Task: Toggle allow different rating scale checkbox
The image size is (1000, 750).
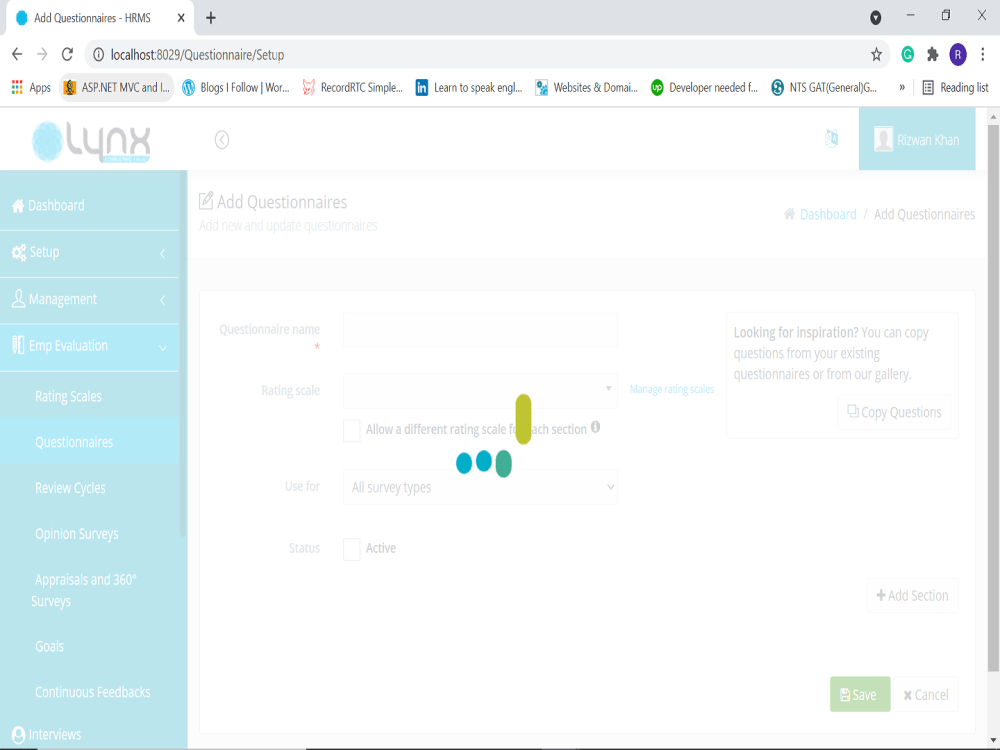Action: 351,430
